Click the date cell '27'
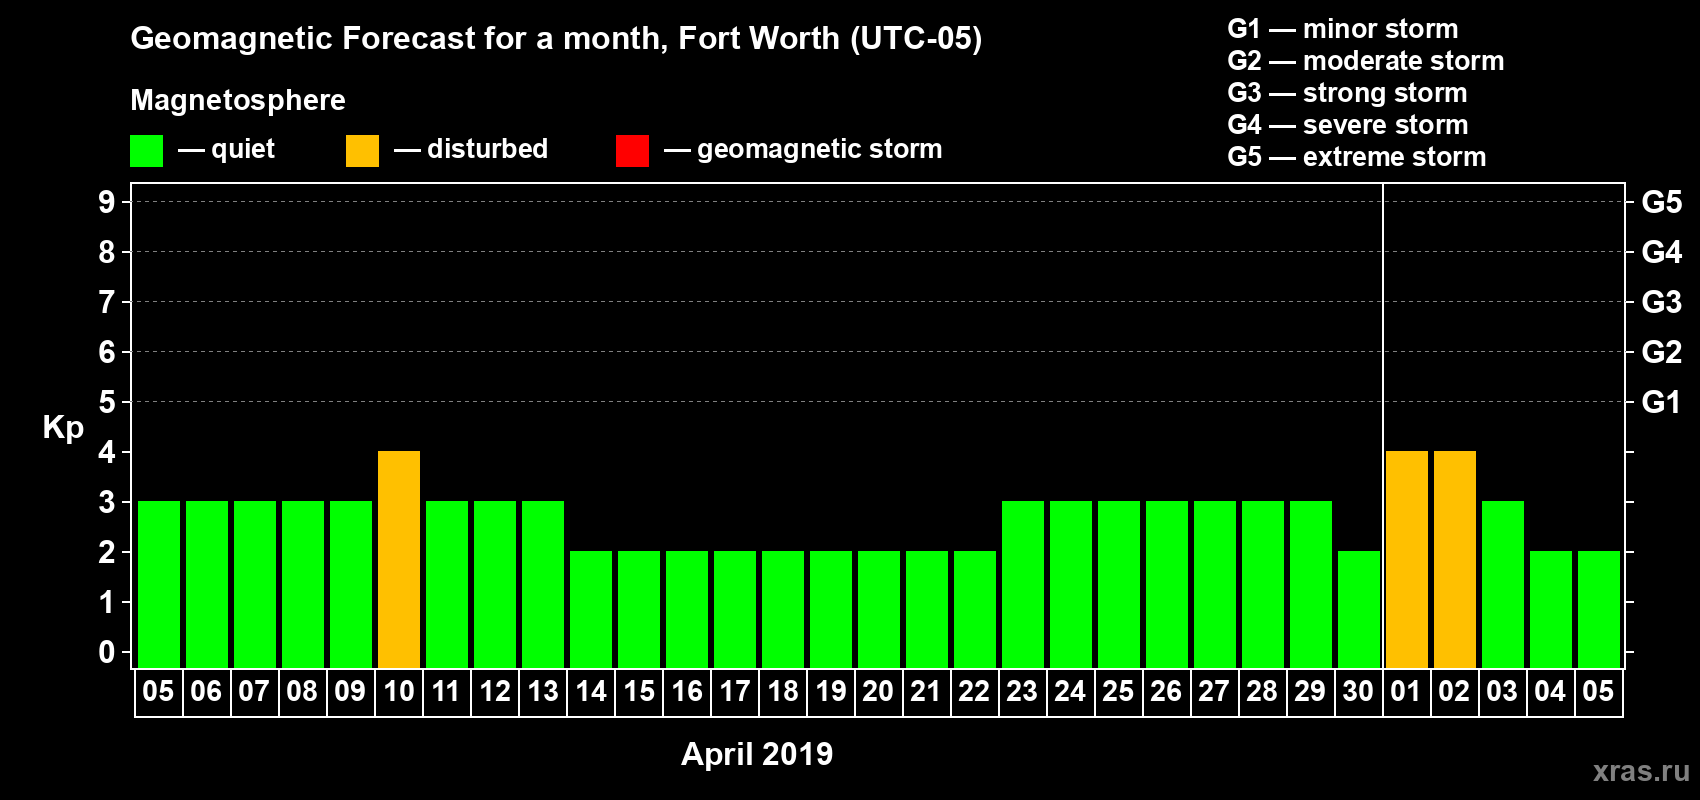This screenshot has width=1700, height=800. point(1215,692)
